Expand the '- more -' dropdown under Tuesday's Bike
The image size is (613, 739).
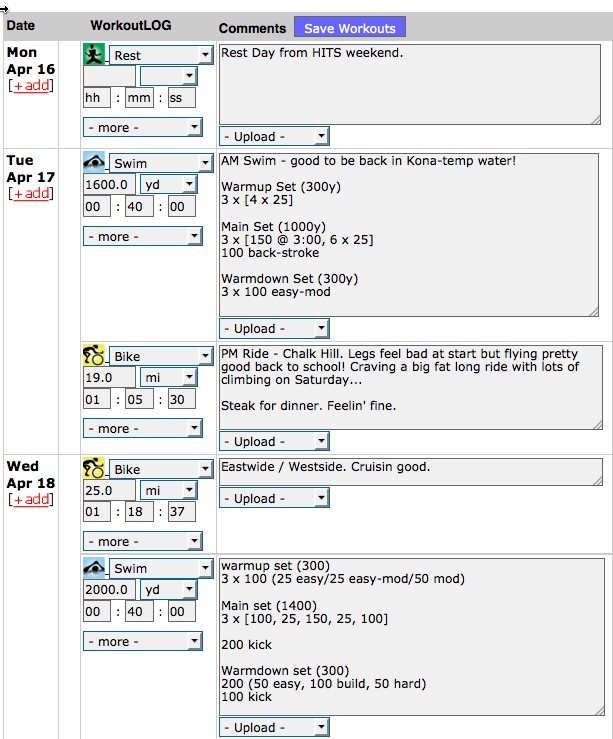[143, 428]
